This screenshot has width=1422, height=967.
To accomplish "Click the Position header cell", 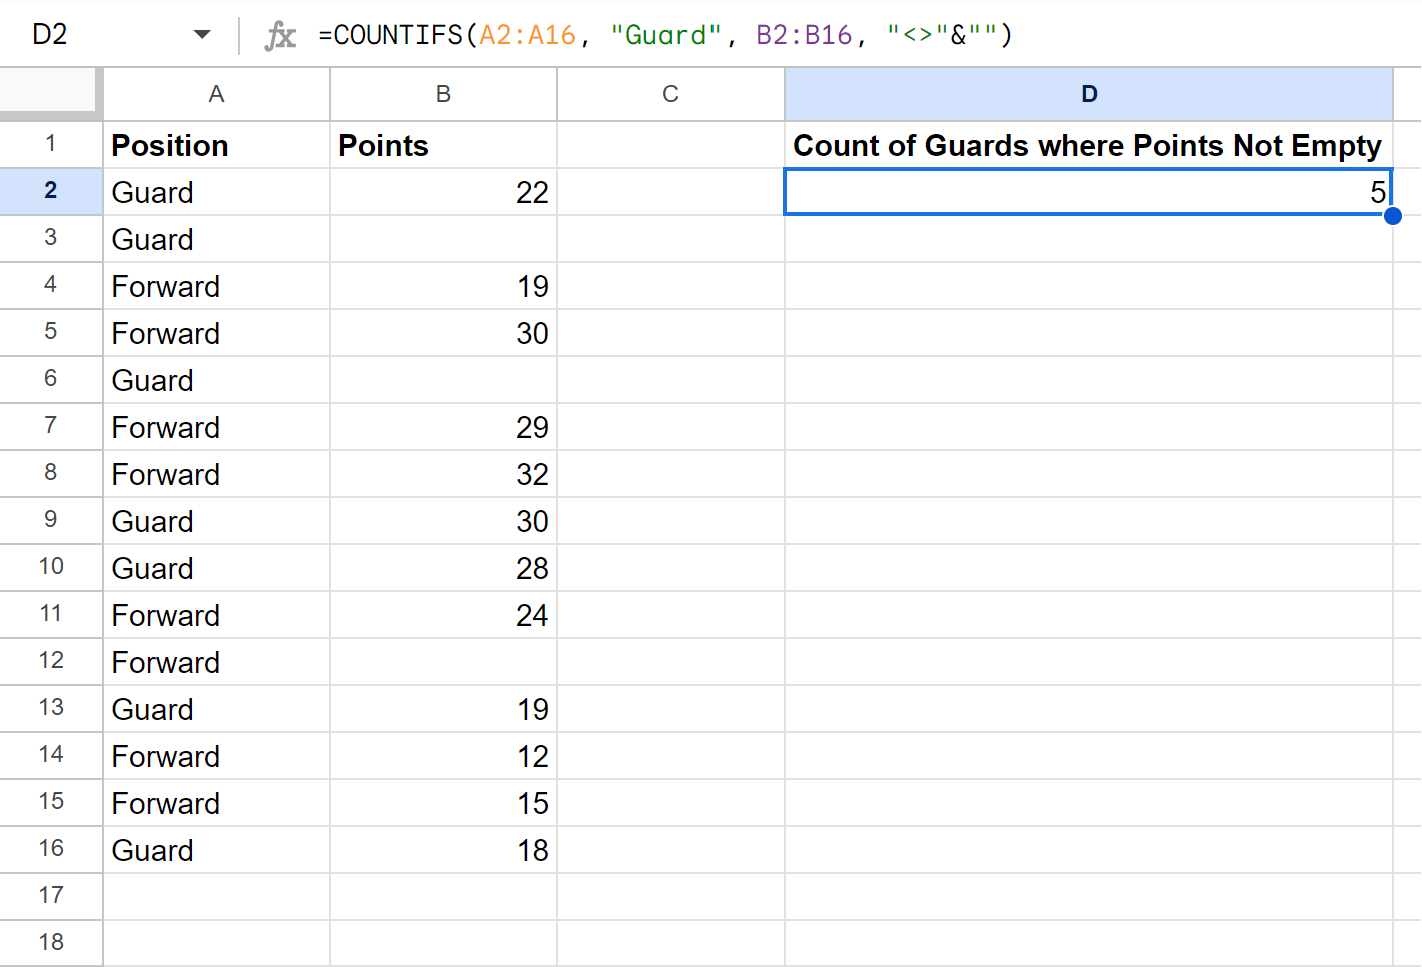I will tap(216, 145).
